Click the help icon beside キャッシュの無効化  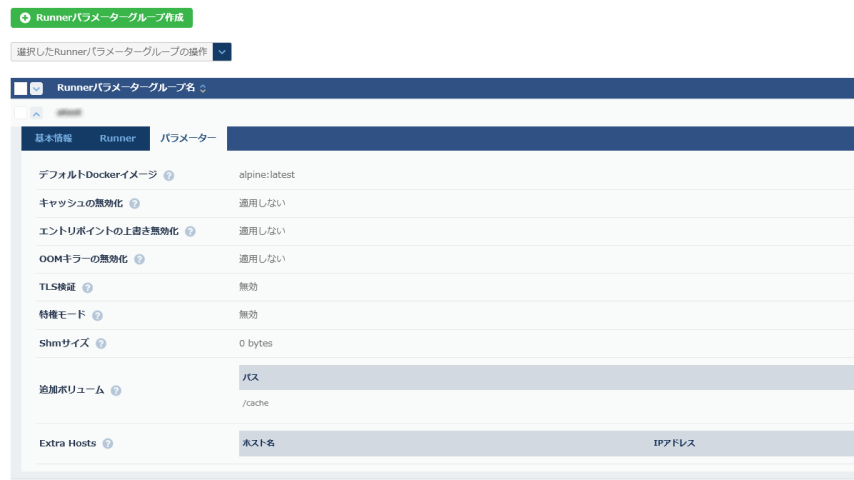pyautogui.click(x=135, y=203)
